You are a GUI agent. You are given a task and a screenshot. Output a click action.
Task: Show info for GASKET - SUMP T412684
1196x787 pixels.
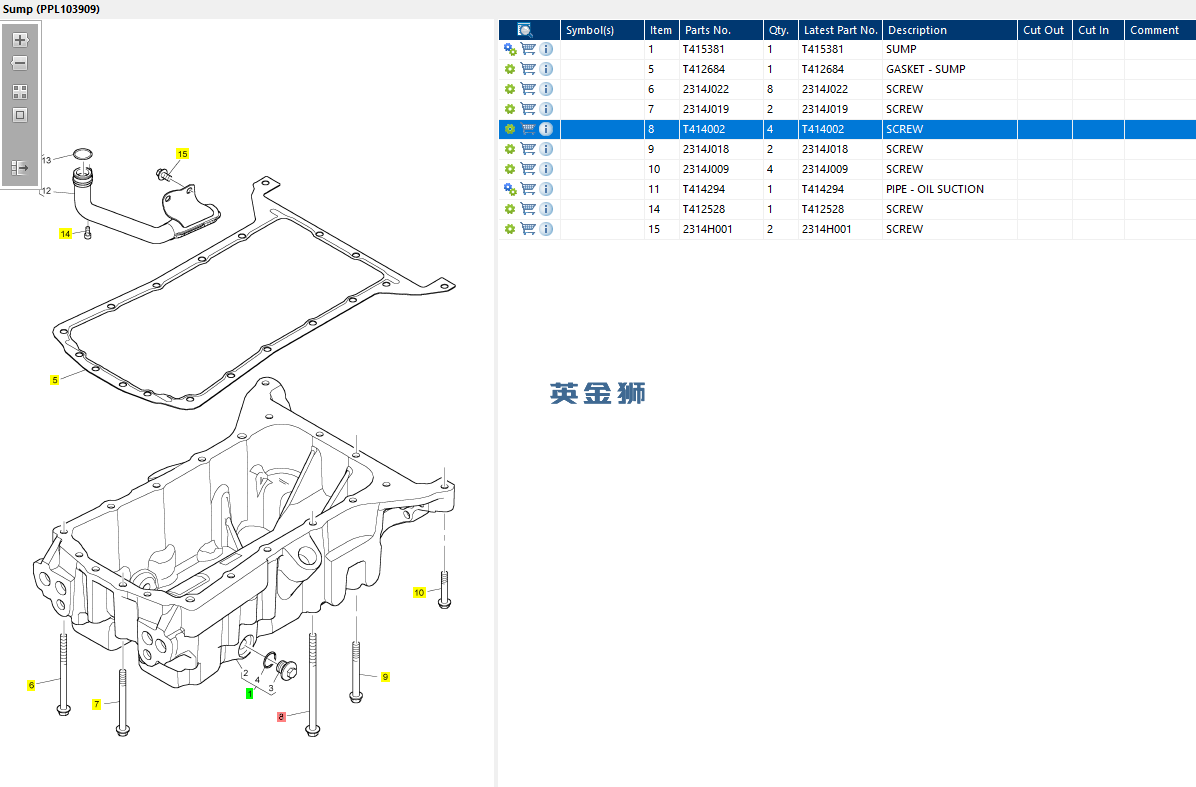pyautogui.click(x=546, y=69)
